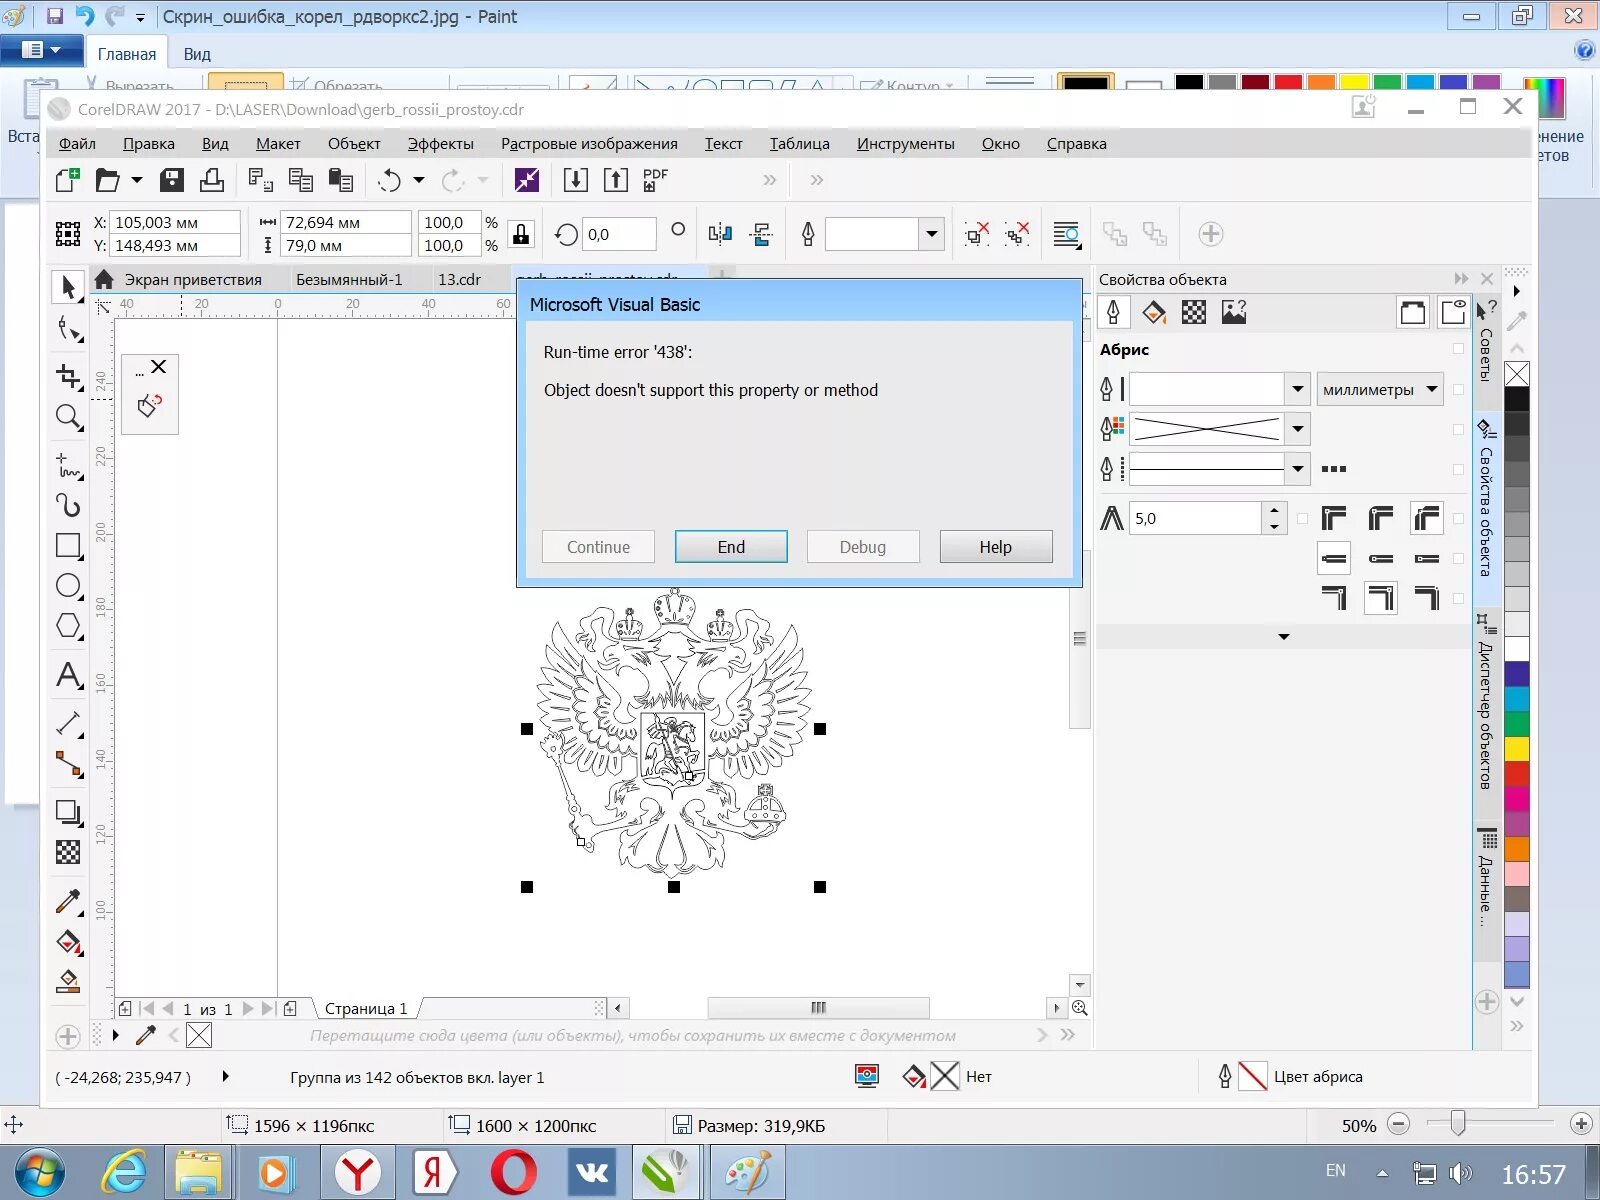This screenshot has width=1600, height=1200.
Task: Click the Import icon with down arrow
Action: [575, 180]
